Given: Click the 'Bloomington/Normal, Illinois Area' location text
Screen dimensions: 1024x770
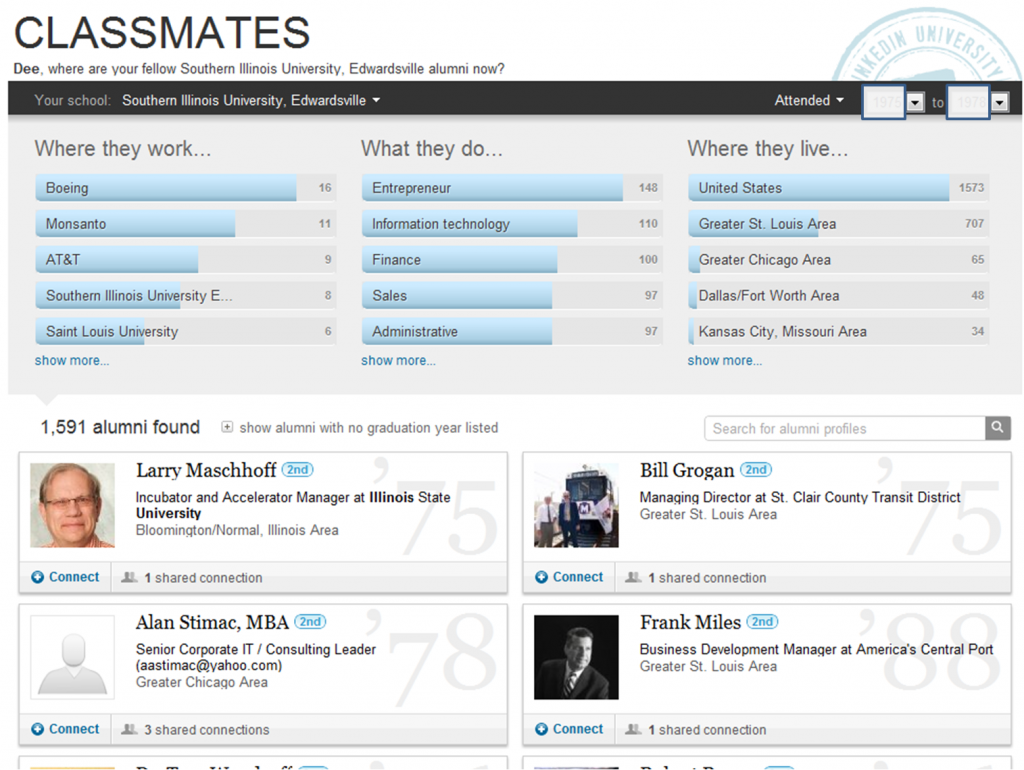Looking at the screenshot, I should [x=237, y=530].
